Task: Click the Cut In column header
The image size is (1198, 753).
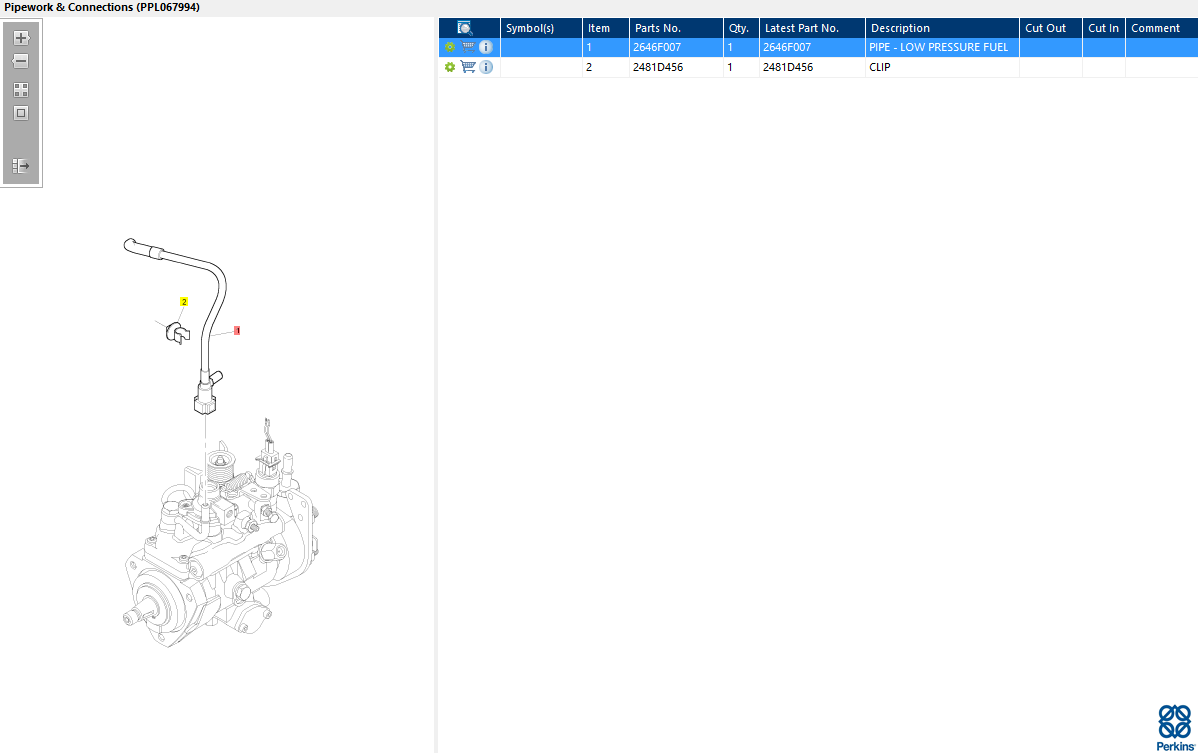Action: pos(1103,28)
